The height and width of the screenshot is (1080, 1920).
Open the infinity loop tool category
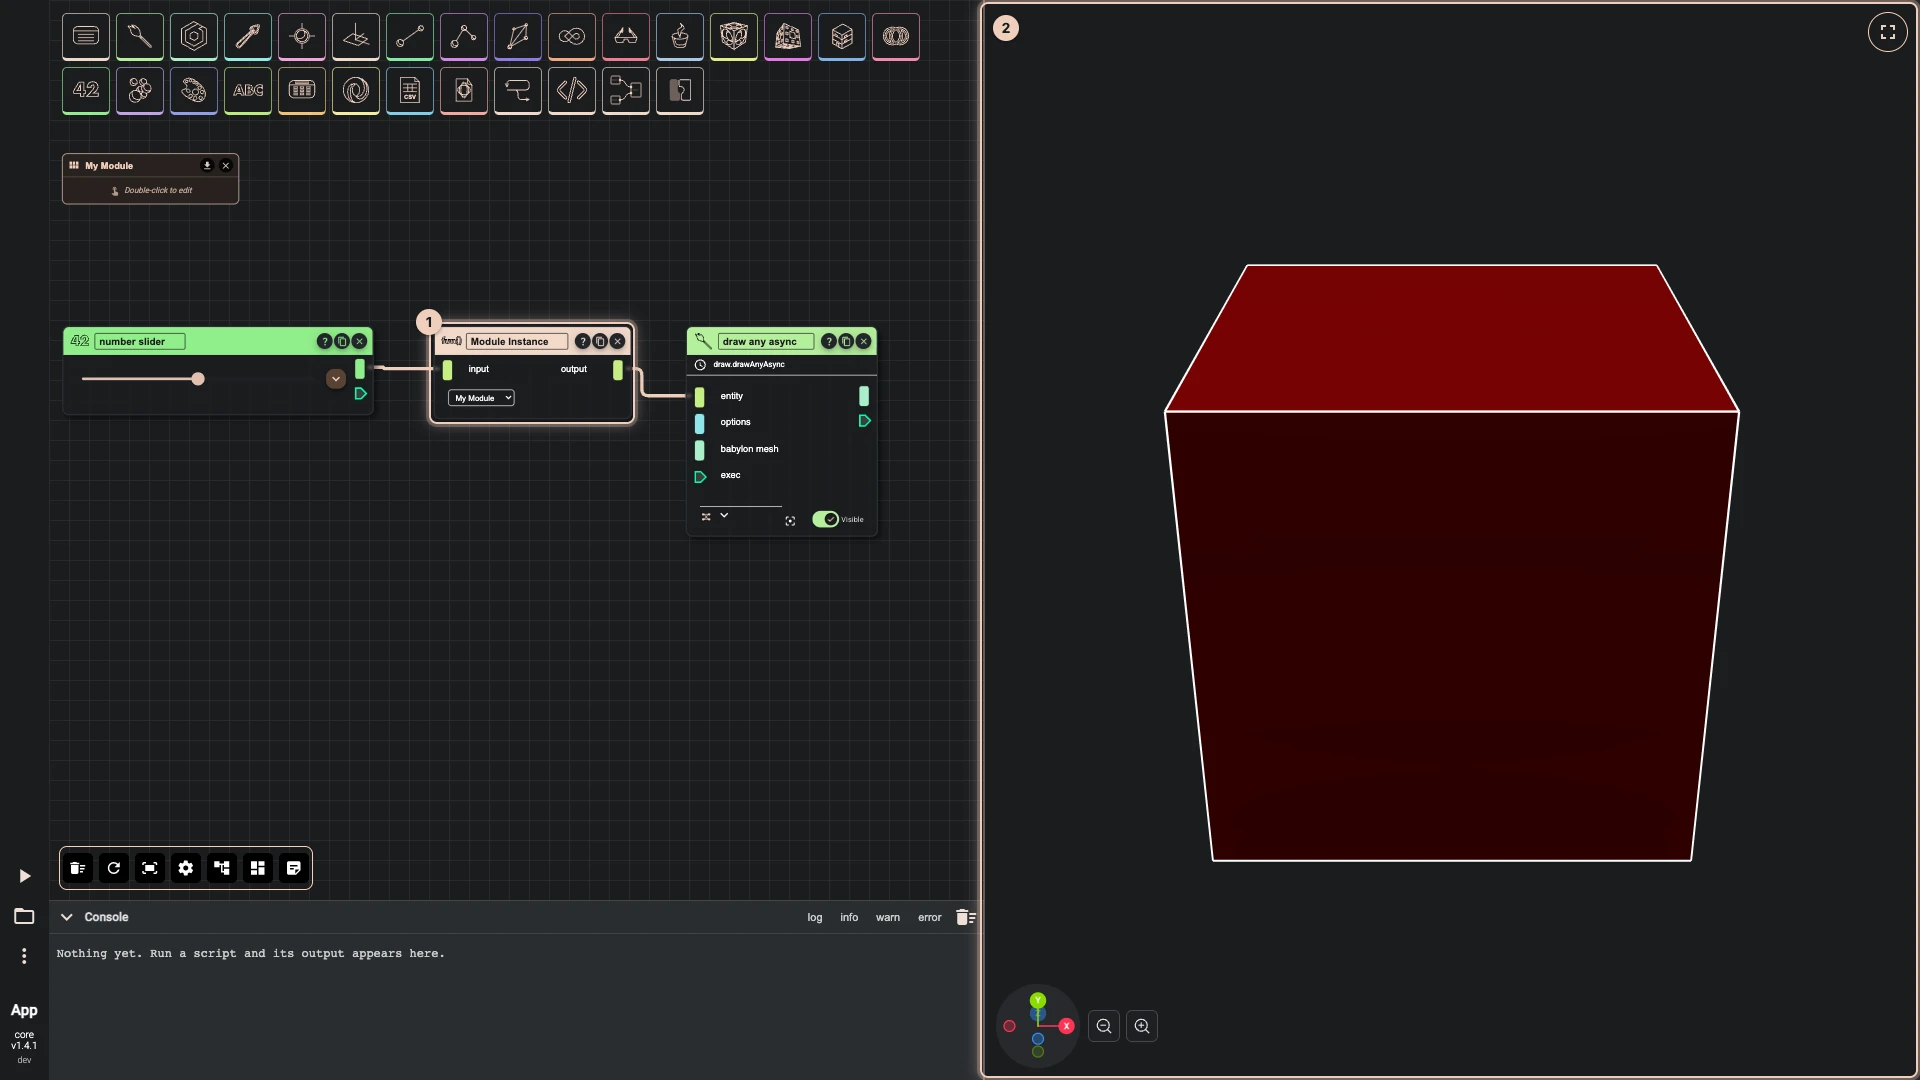tap(572, 36)
